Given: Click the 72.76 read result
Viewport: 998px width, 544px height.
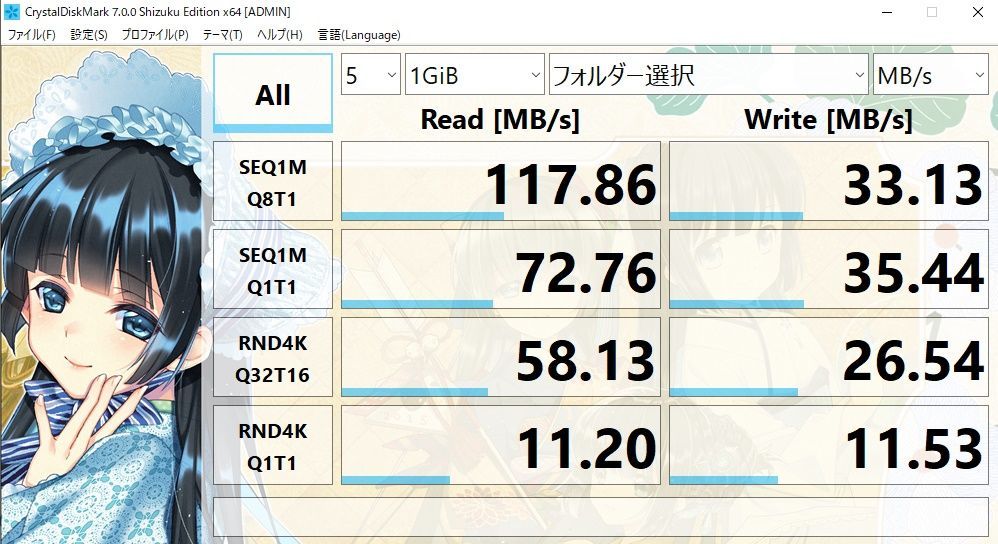Looking at the screenshot, I should (x=501, y=269).
